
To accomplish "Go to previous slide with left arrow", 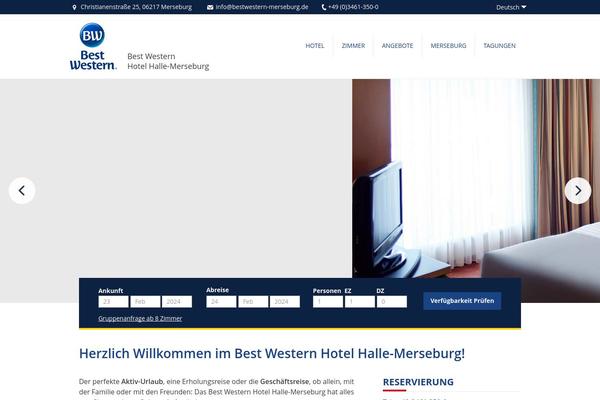I will pyautogui.click(x=22, y=190).
